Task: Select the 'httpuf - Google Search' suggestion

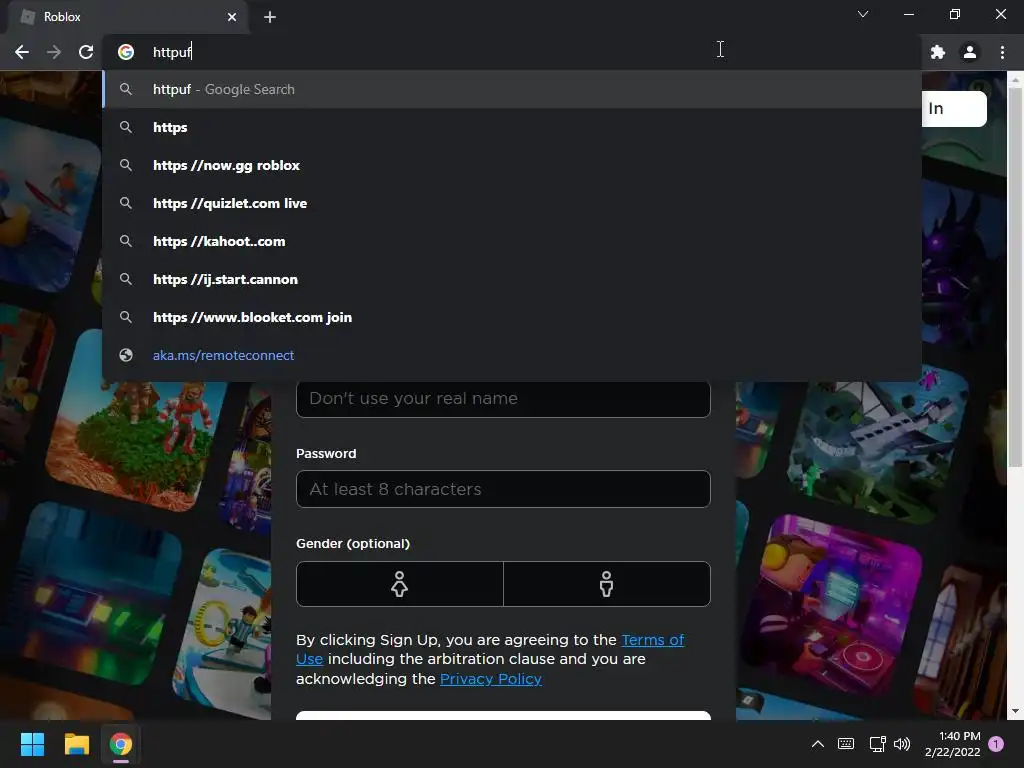Action: (512, 89)
